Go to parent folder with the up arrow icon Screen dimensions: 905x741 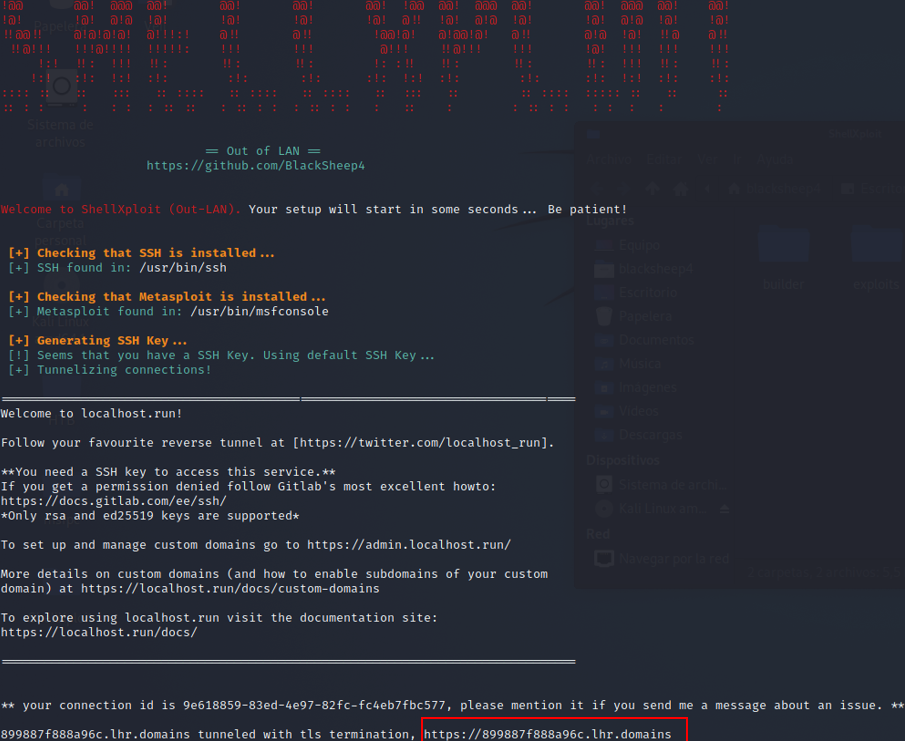pyautogui.click(x=652, y=188)
